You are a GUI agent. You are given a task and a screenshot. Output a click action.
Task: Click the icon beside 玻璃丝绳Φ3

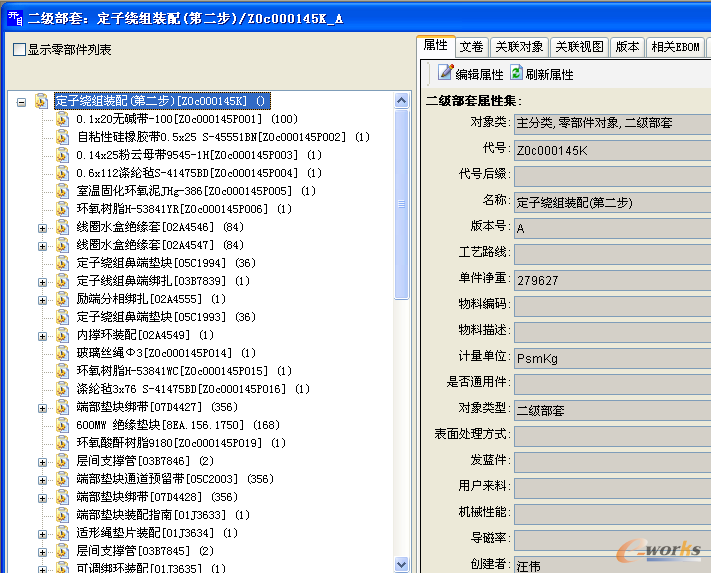pos(63,353)
